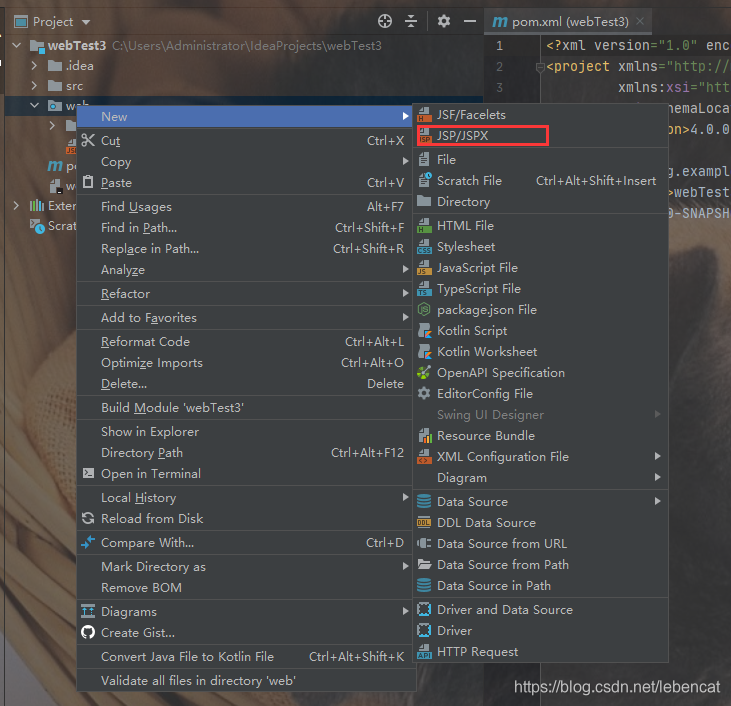Image resolution: width=731 pixels, height=706 pixels.
Task: Click the Scratch File icon
Action: coord(425,180)
